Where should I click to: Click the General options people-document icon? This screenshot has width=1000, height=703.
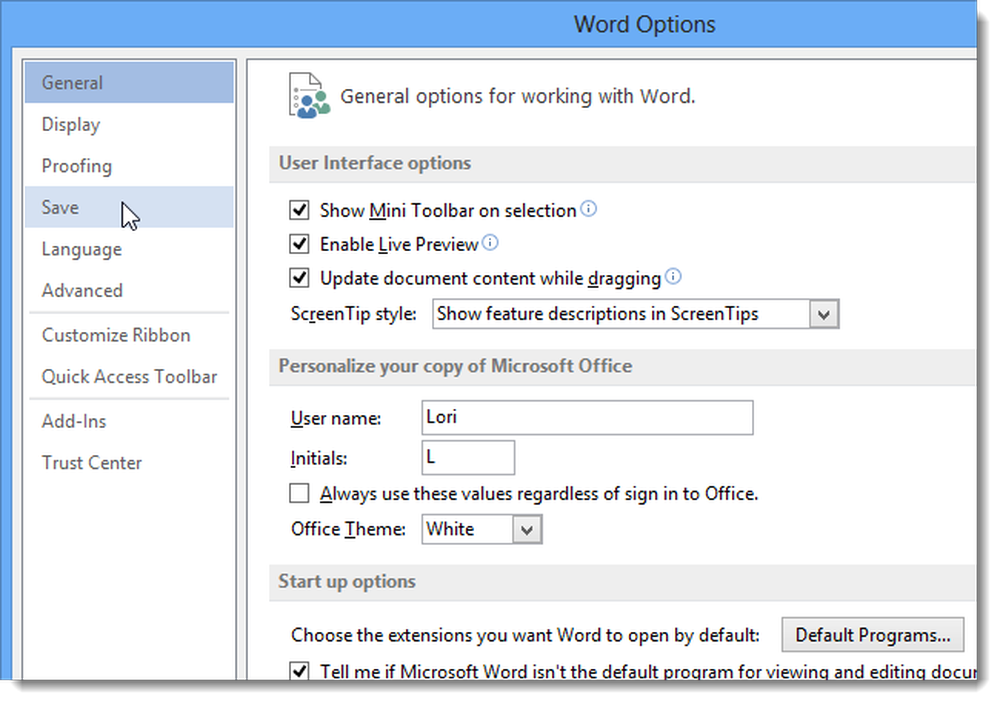(x=309, y=96)
